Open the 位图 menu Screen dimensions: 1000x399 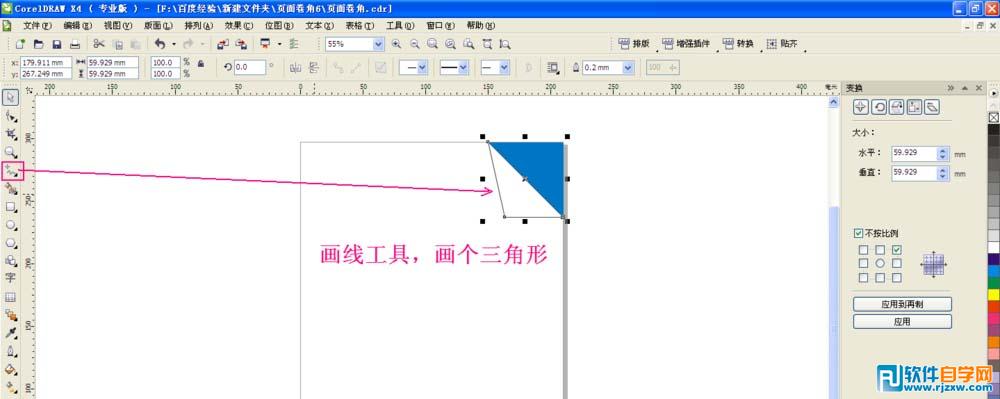(x=279, y=25)
